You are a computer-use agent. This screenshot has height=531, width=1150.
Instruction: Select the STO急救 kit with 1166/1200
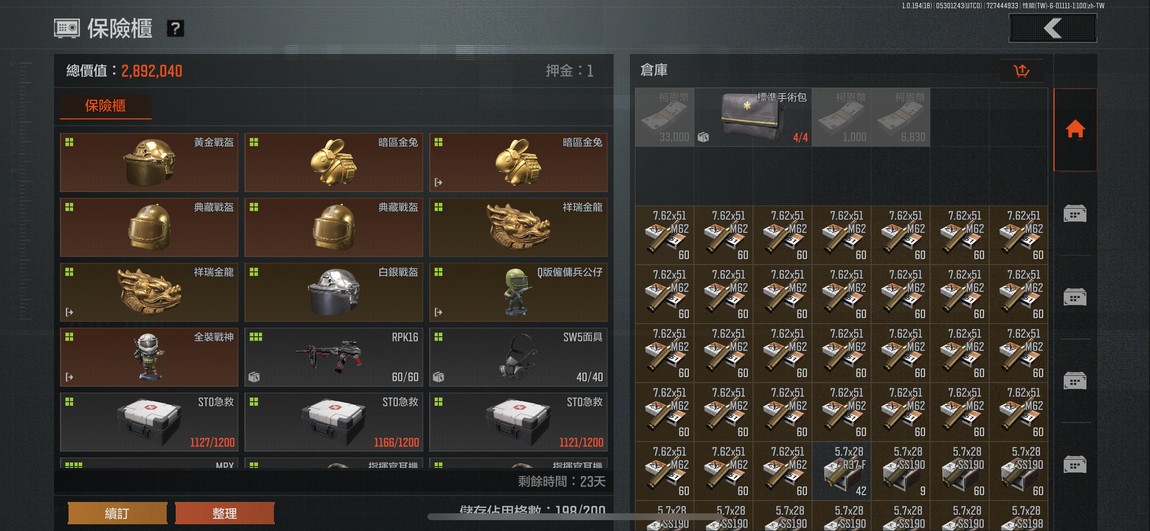coord(334,422)
